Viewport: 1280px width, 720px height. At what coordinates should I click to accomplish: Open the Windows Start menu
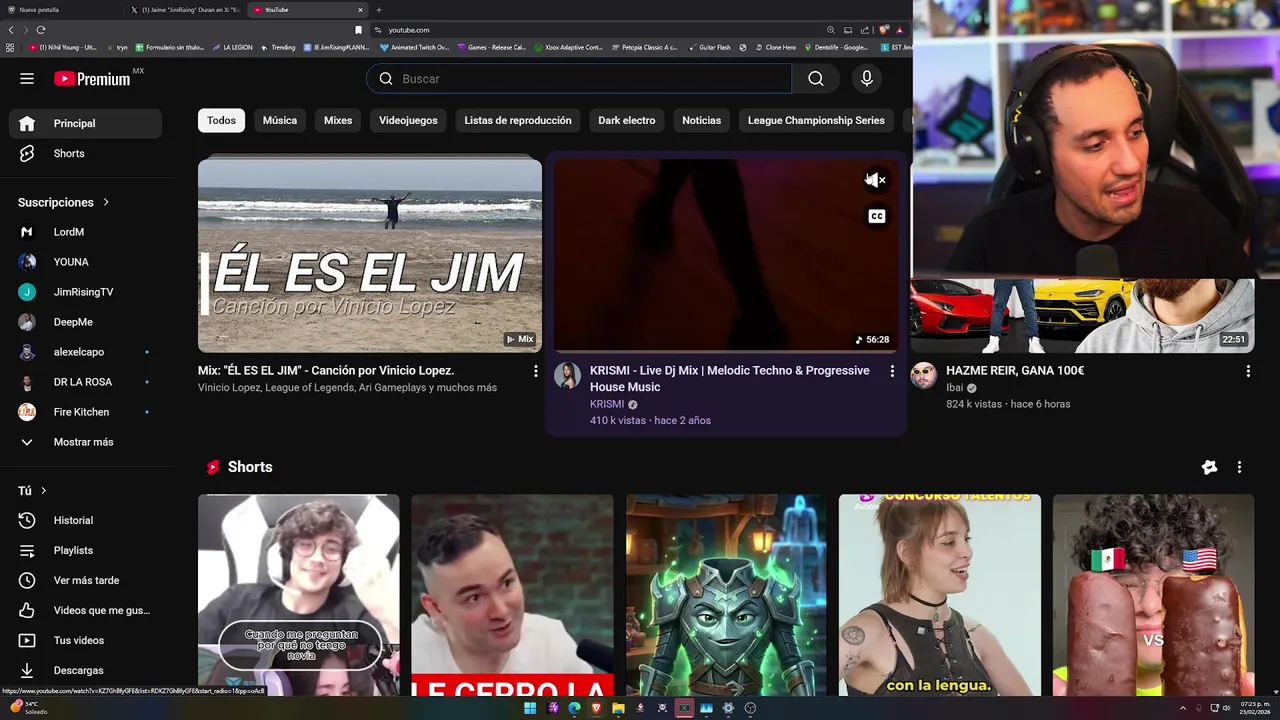[x=530, y=708]
